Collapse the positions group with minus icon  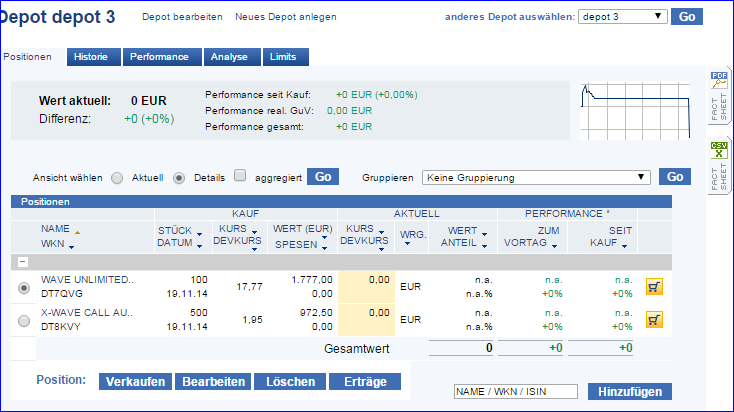pyautogui.click(x=22, y=262)
